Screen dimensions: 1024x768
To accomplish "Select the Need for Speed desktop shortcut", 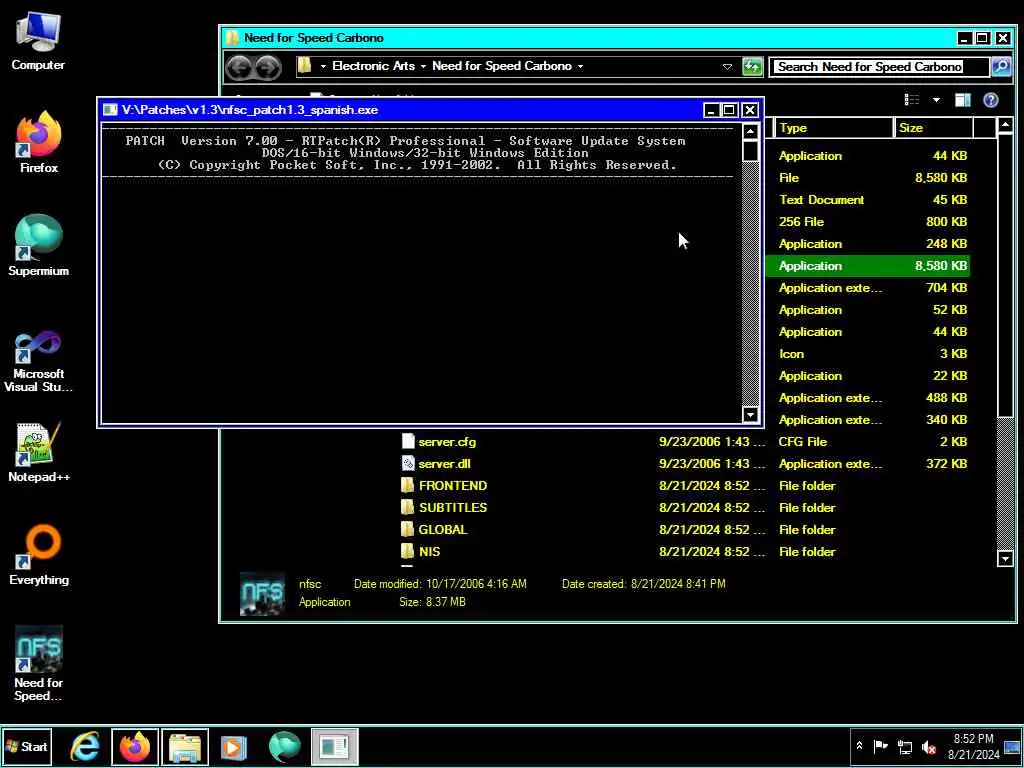I will click(38, 664).
